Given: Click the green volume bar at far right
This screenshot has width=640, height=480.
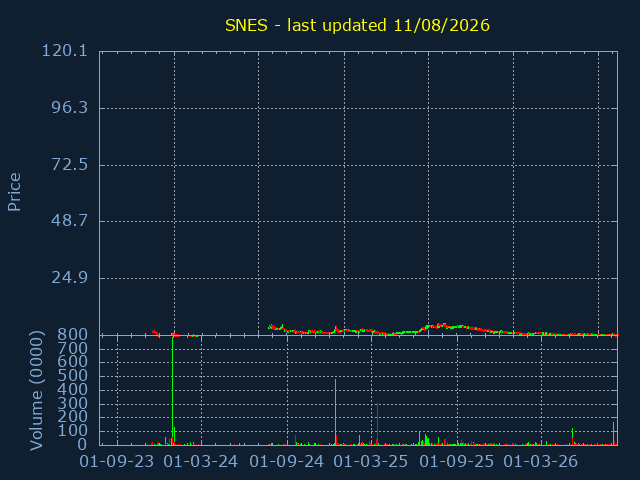Looking at the screenshot, I should pos(613,433).
